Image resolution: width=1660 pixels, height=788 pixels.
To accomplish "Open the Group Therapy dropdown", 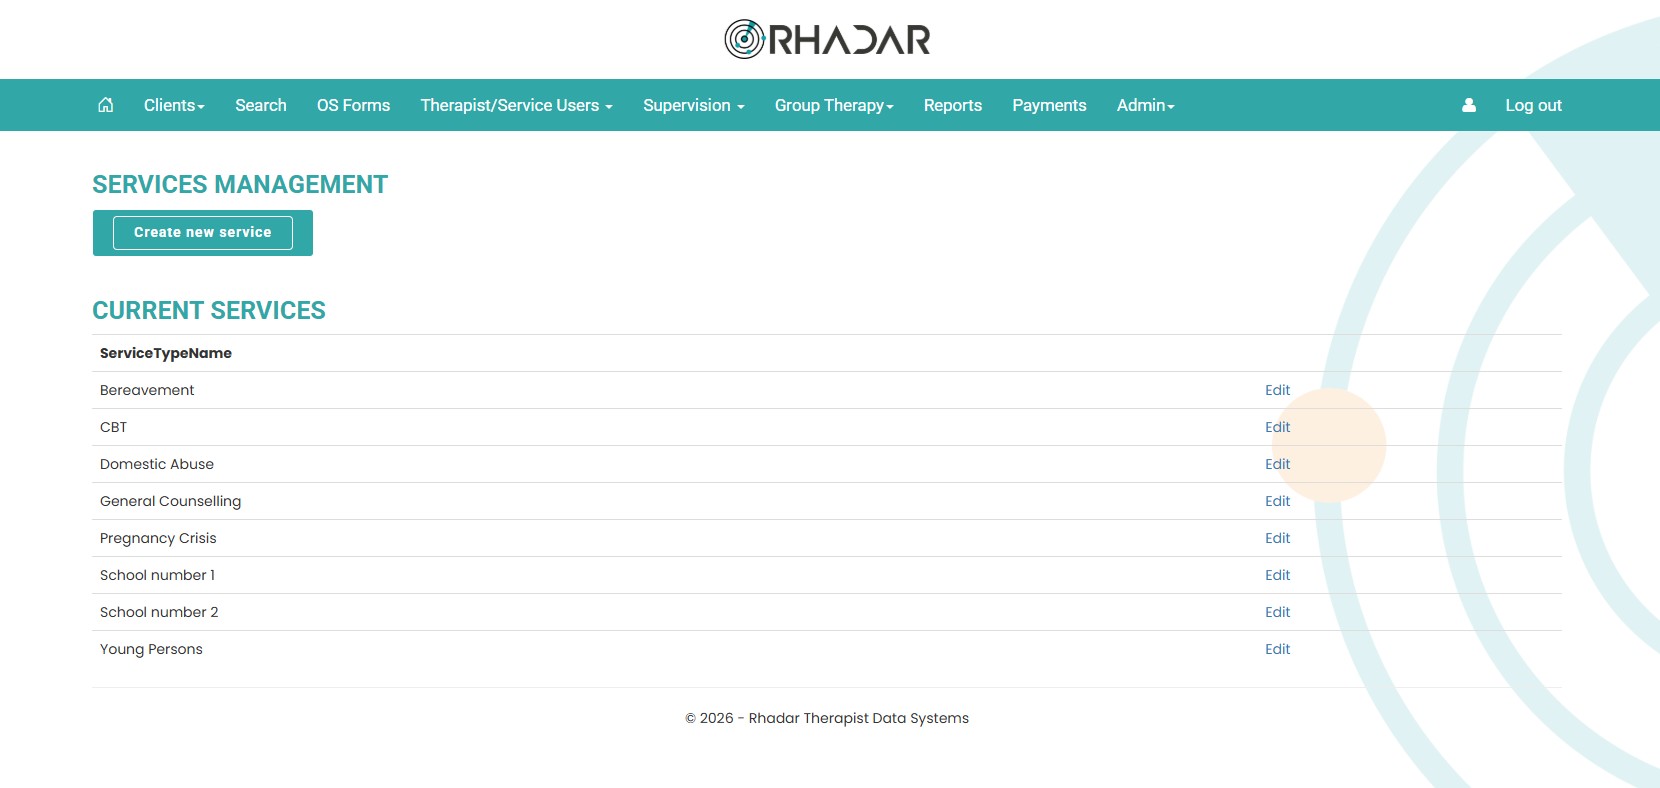I will tap(834, 105).
